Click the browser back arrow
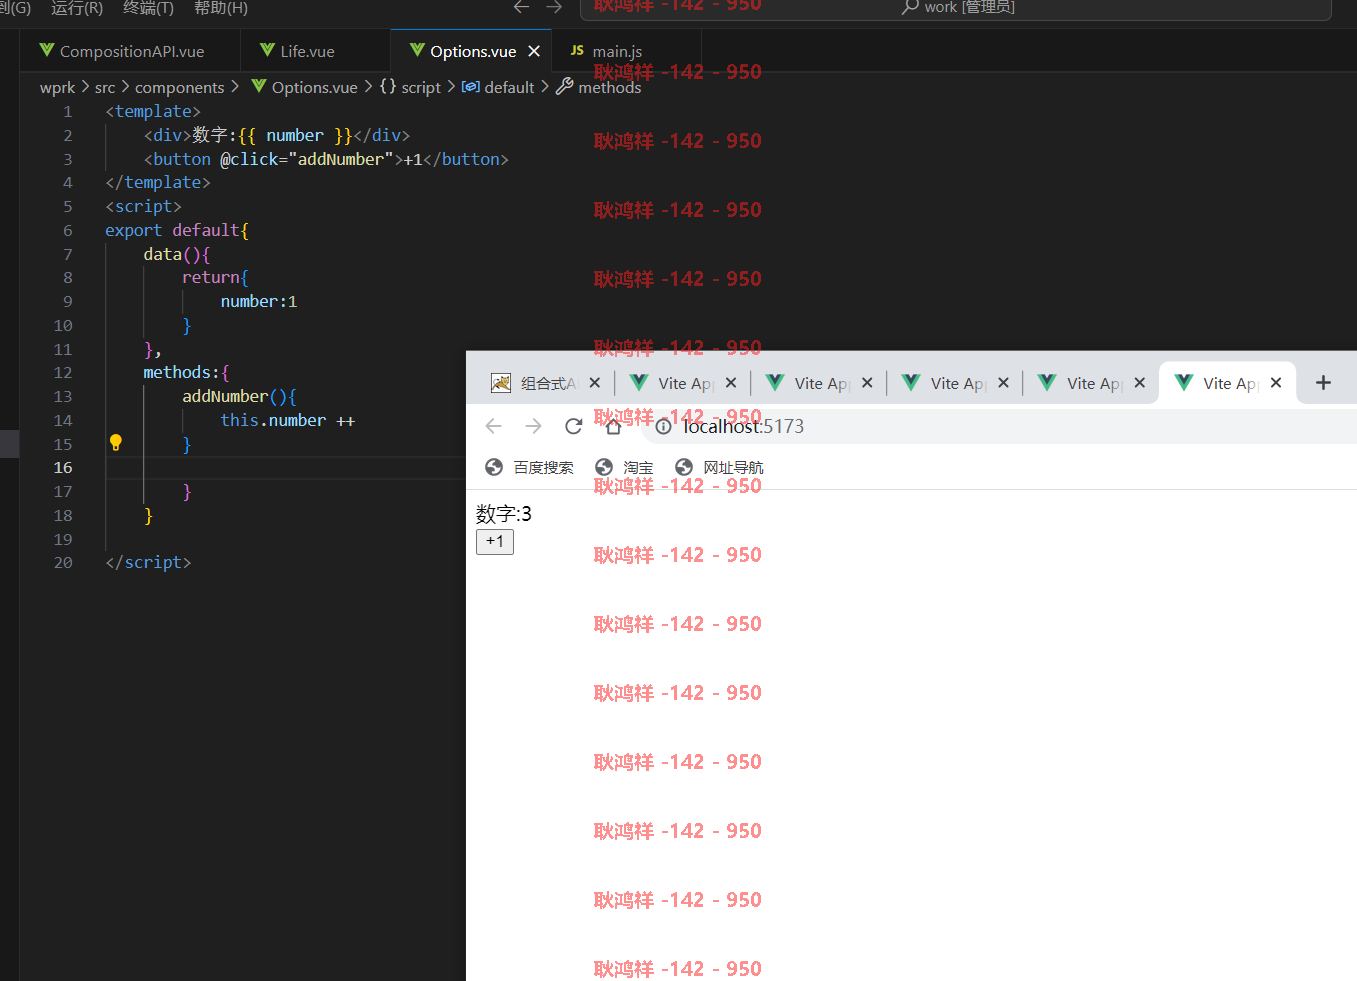 [x=493, y=426]
